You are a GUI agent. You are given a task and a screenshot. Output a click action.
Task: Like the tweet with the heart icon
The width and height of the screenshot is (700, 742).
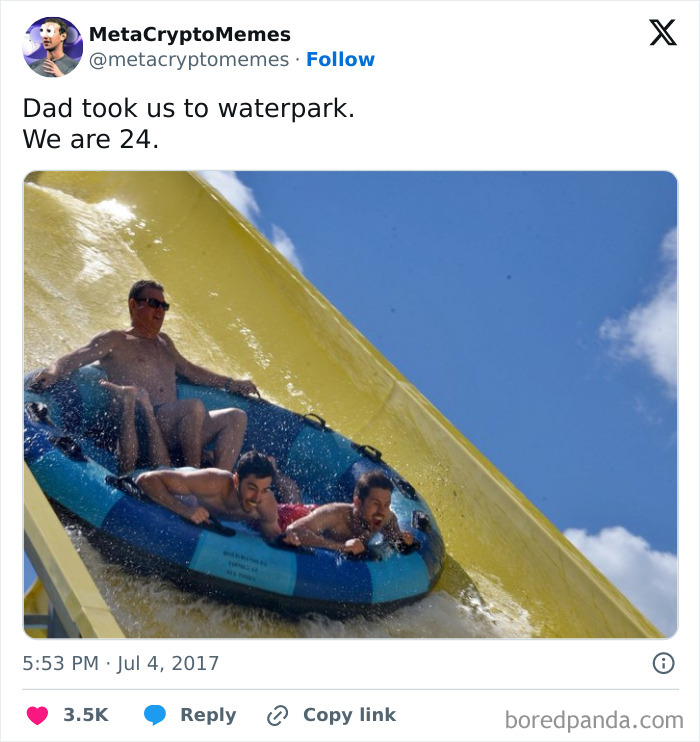[37, 715]
